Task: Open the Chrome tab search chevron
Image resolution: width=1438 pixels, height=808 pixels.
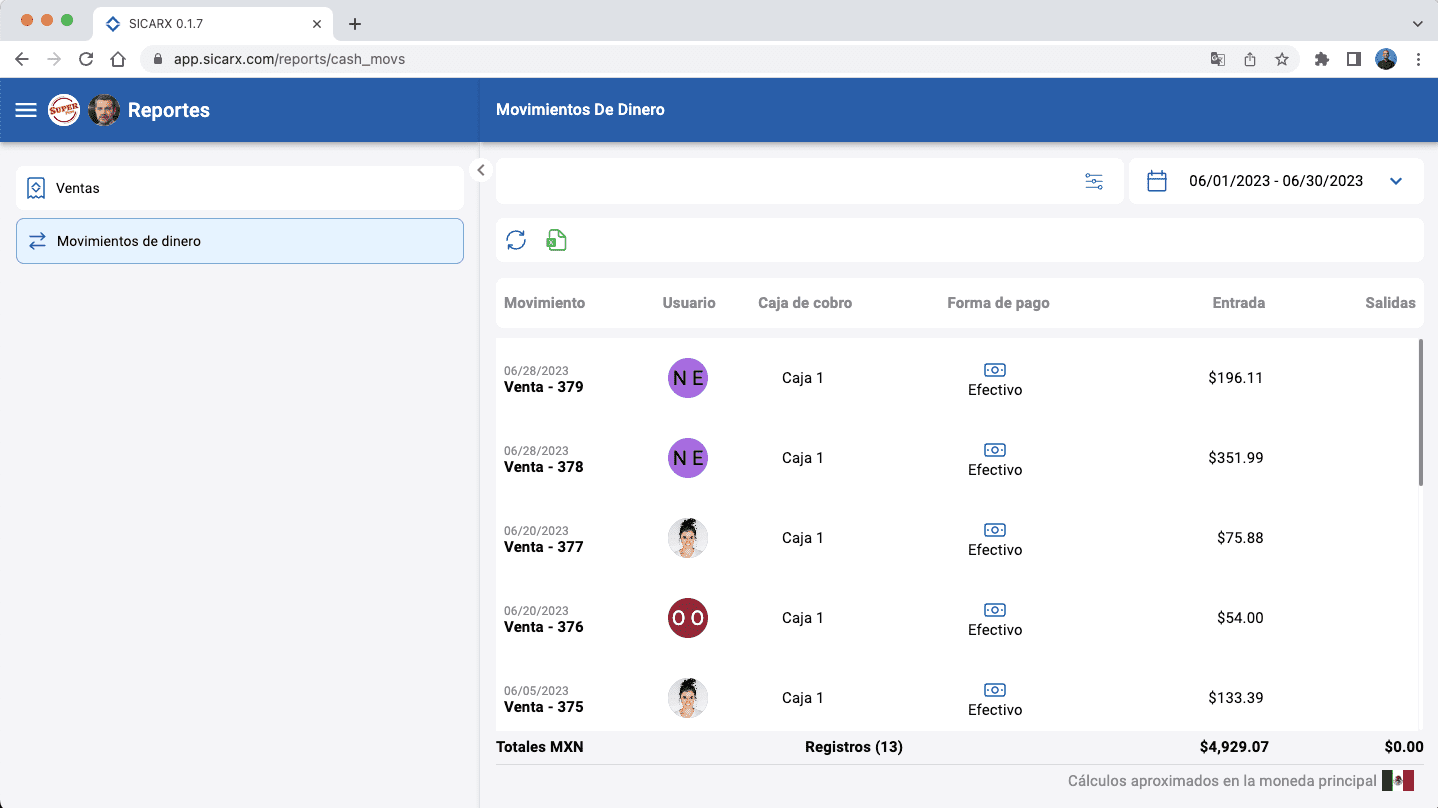Action: pyautogui.click(x=1417, y=23)
